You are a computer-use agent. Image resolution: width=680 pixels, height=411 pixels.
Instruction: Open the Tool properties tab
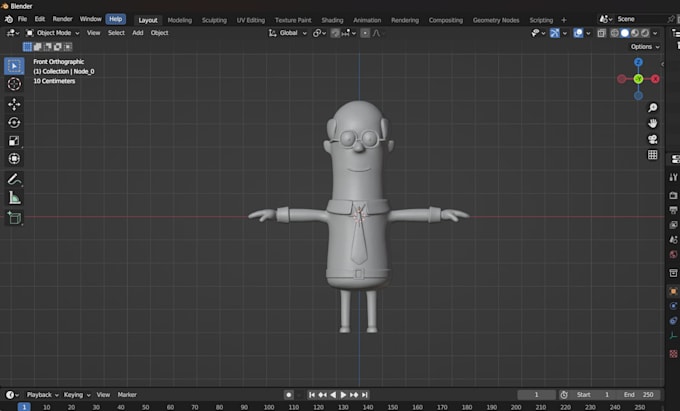pos(673,177)
